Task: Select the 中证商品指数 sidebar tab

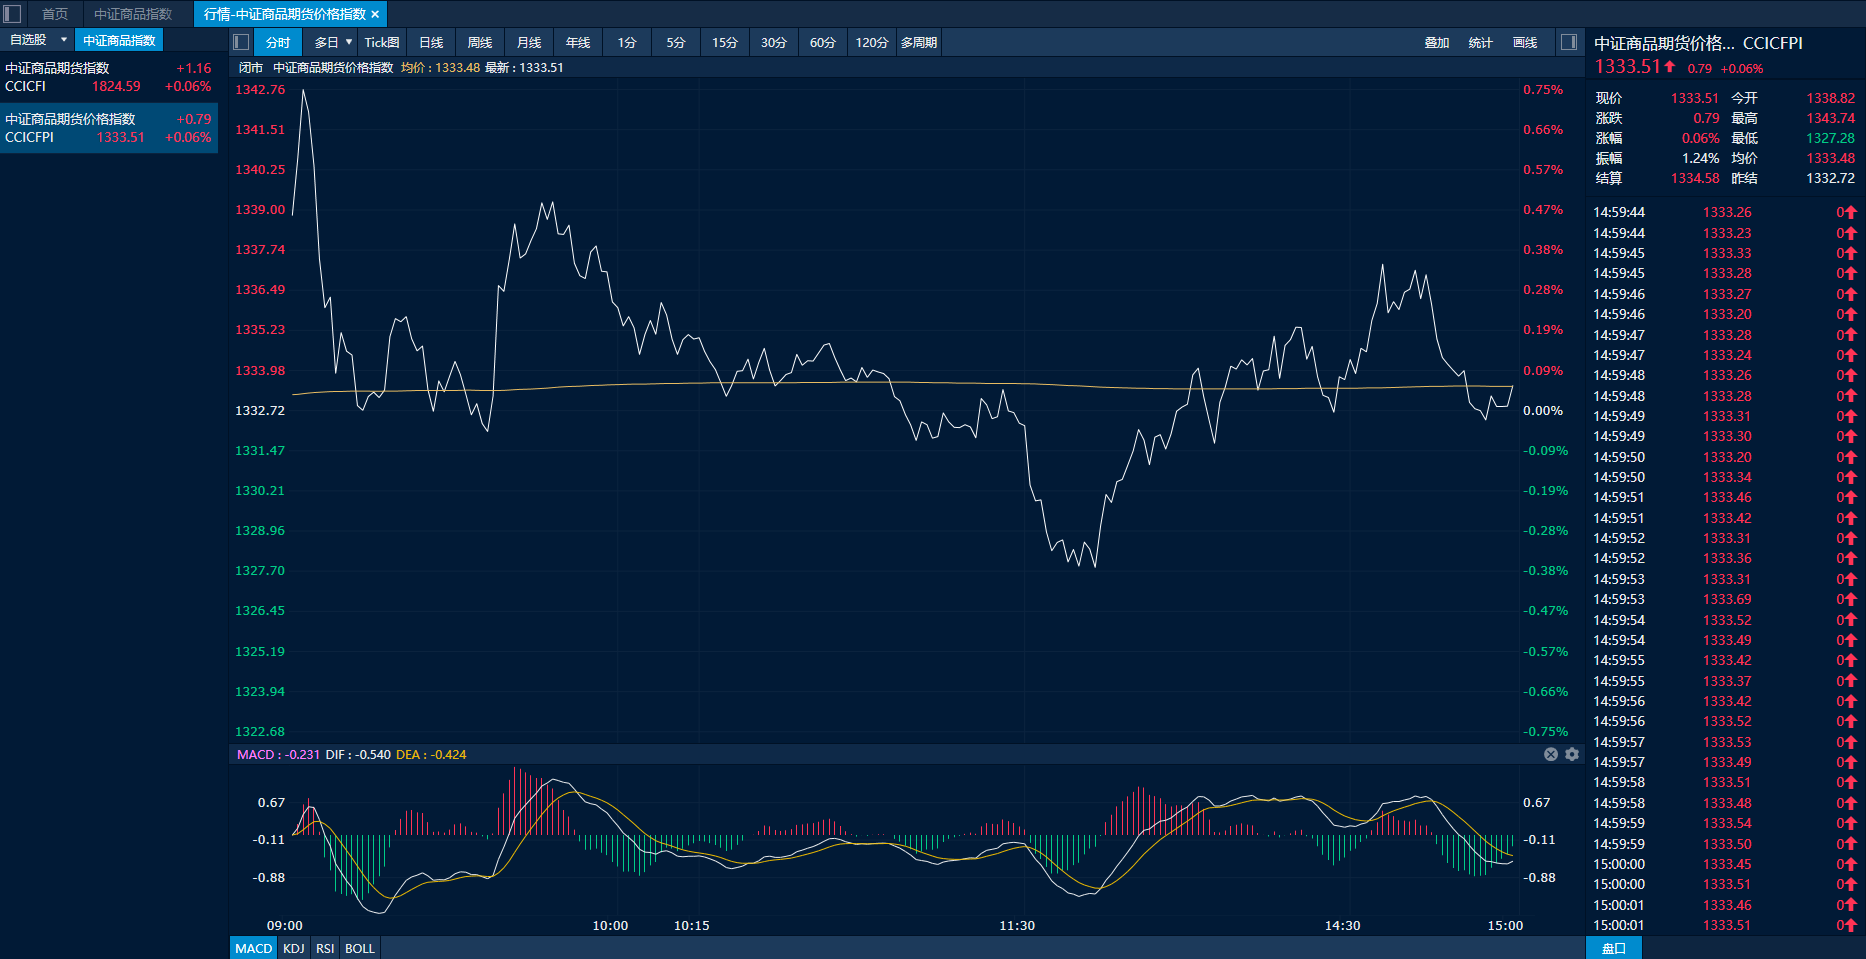Action: coord(119,40)
